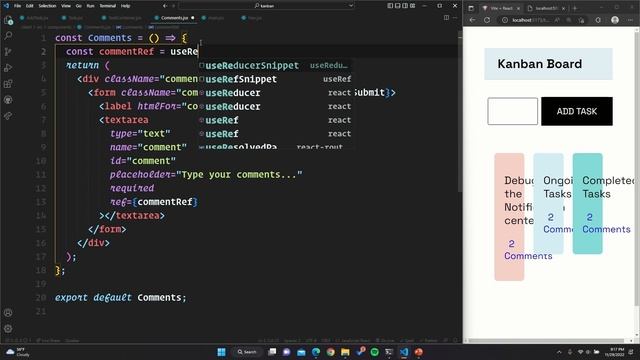Select the useRefSnippet suggestion
The height and width of the screenshot is (360, 640).
coord(275,79)
